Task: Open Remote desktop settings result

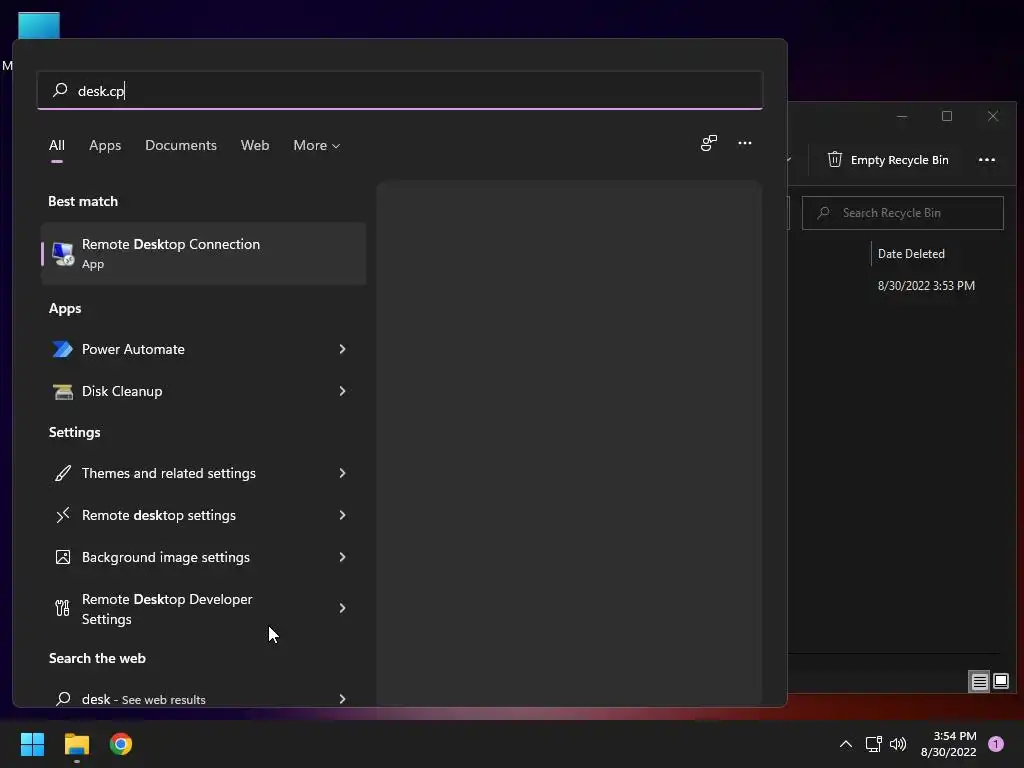Action: tap(203, 515)
